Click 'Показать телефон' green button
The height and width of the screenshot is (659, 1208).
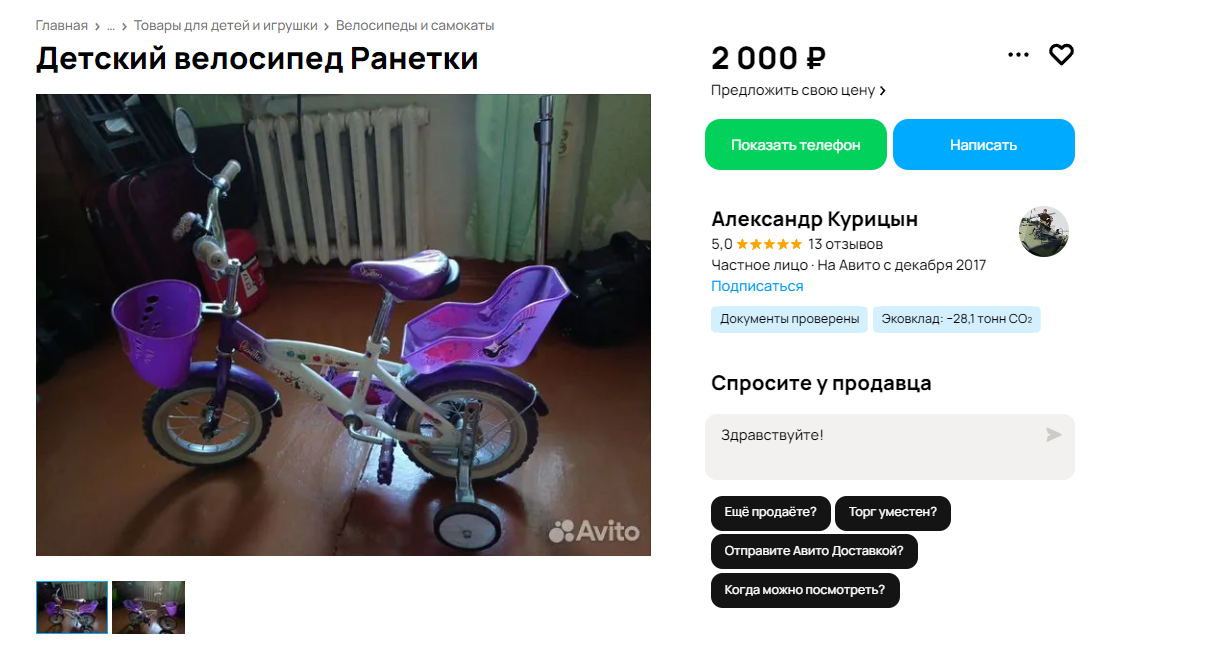(796, 145)
